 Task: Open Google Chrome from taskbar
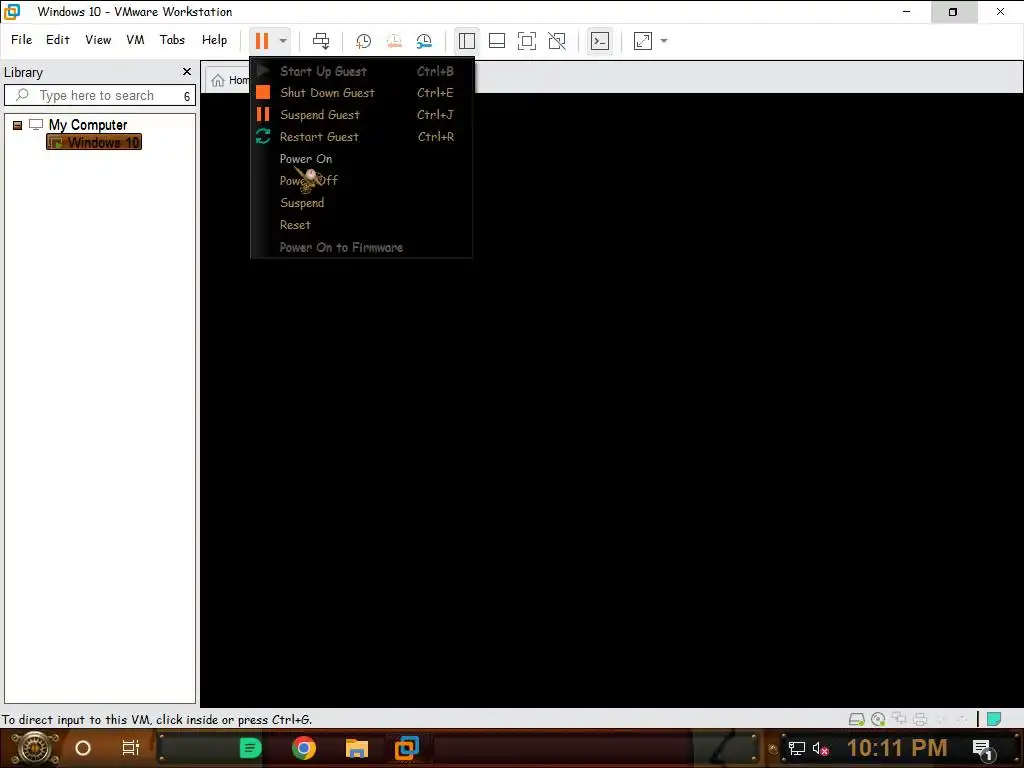[x=304, y=748]
